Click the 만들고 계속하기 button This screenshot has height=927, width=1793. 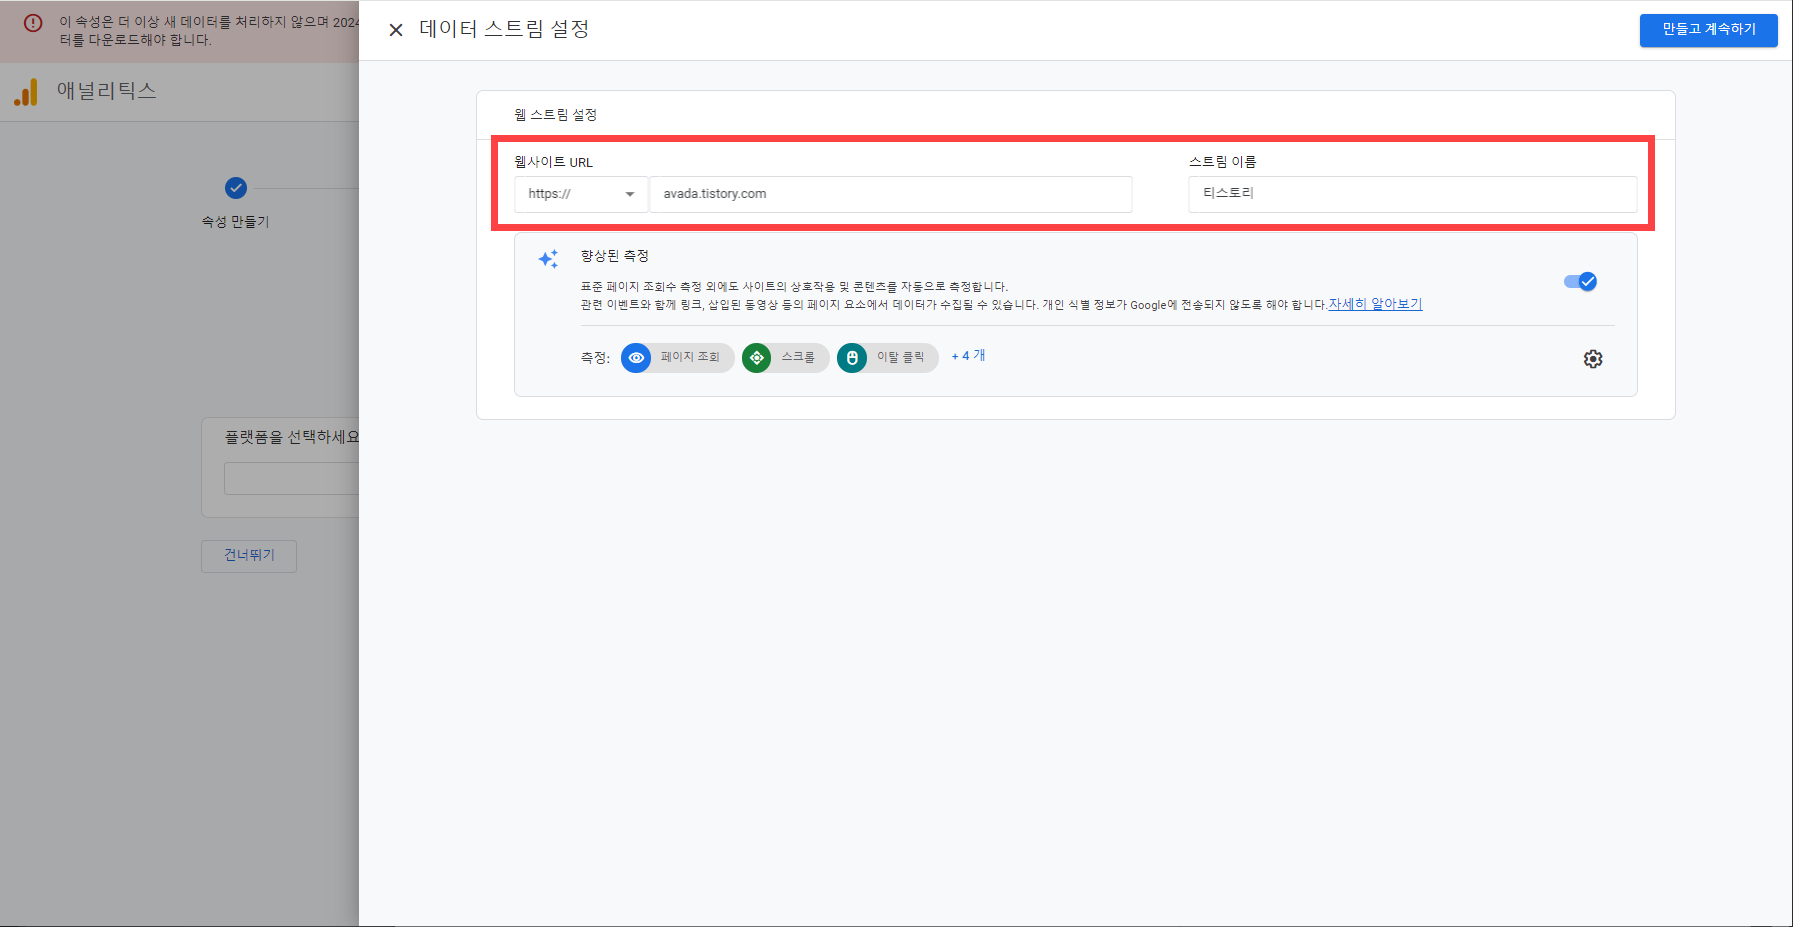pos(1708,30)
